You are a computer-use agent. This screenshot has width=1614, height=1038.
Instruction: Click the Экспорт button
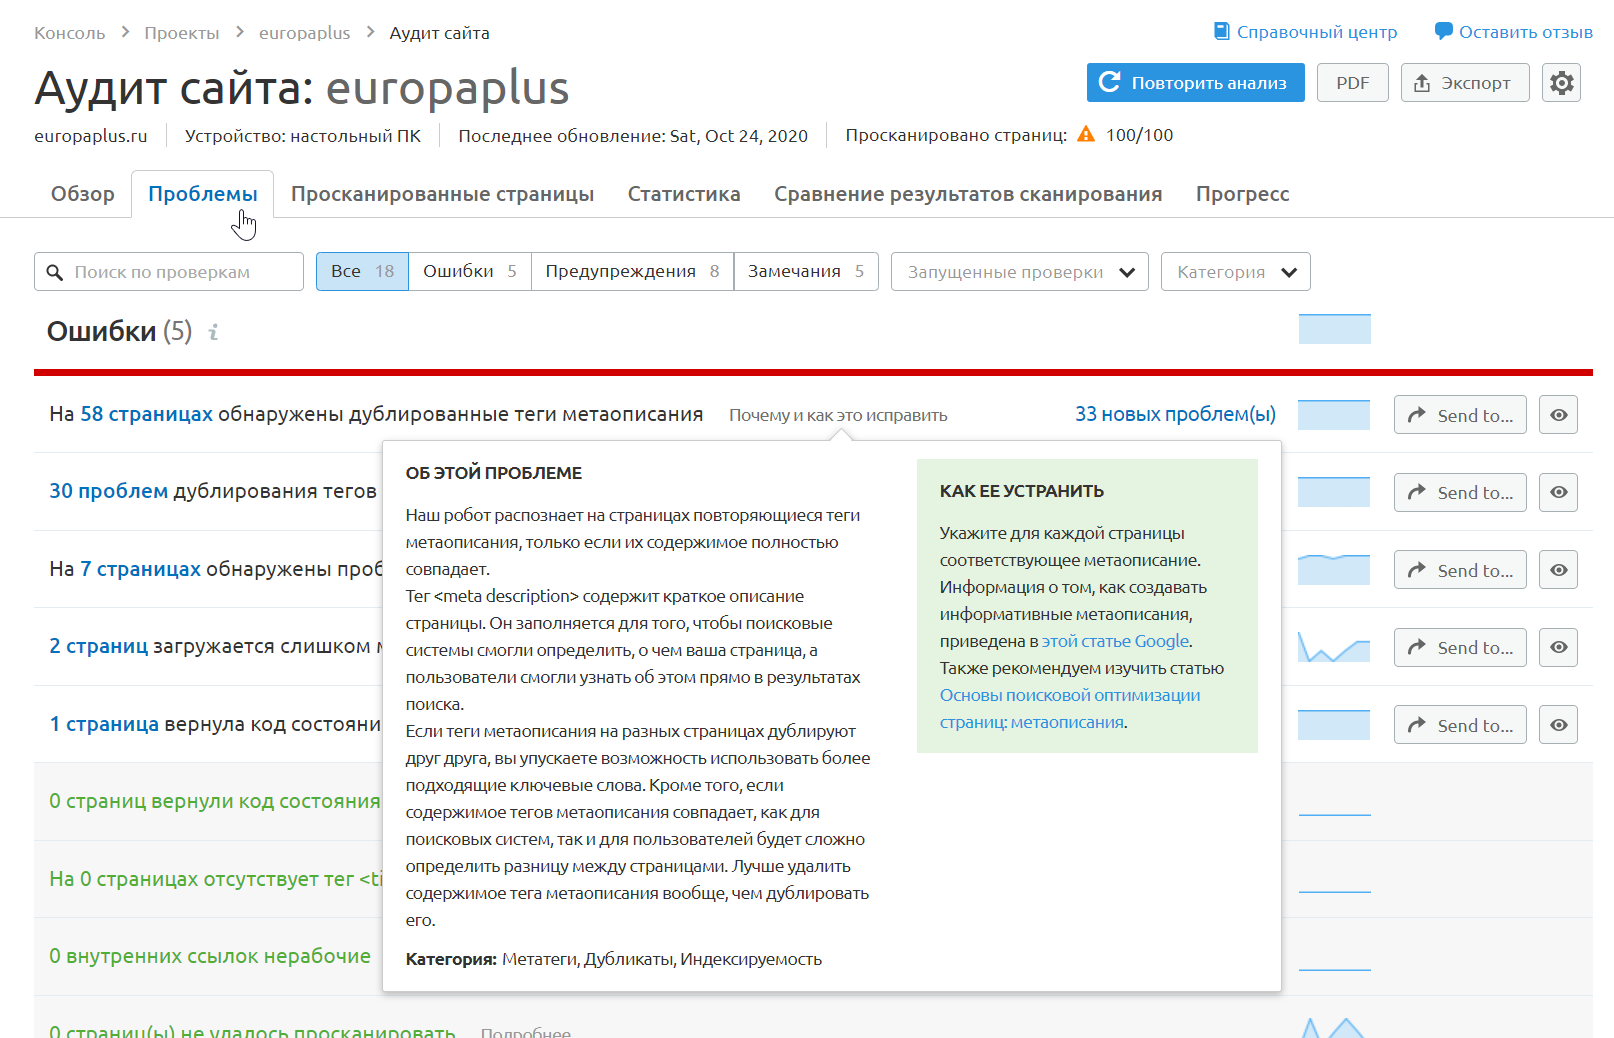pyautogui.click(x=1465, y=83)
